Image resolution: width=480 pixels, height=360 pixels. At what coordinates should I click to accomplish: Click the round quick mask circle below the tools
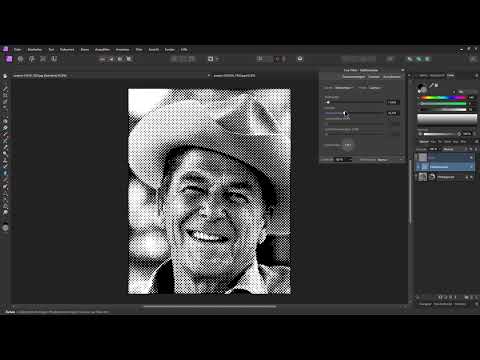pos(5,228)
